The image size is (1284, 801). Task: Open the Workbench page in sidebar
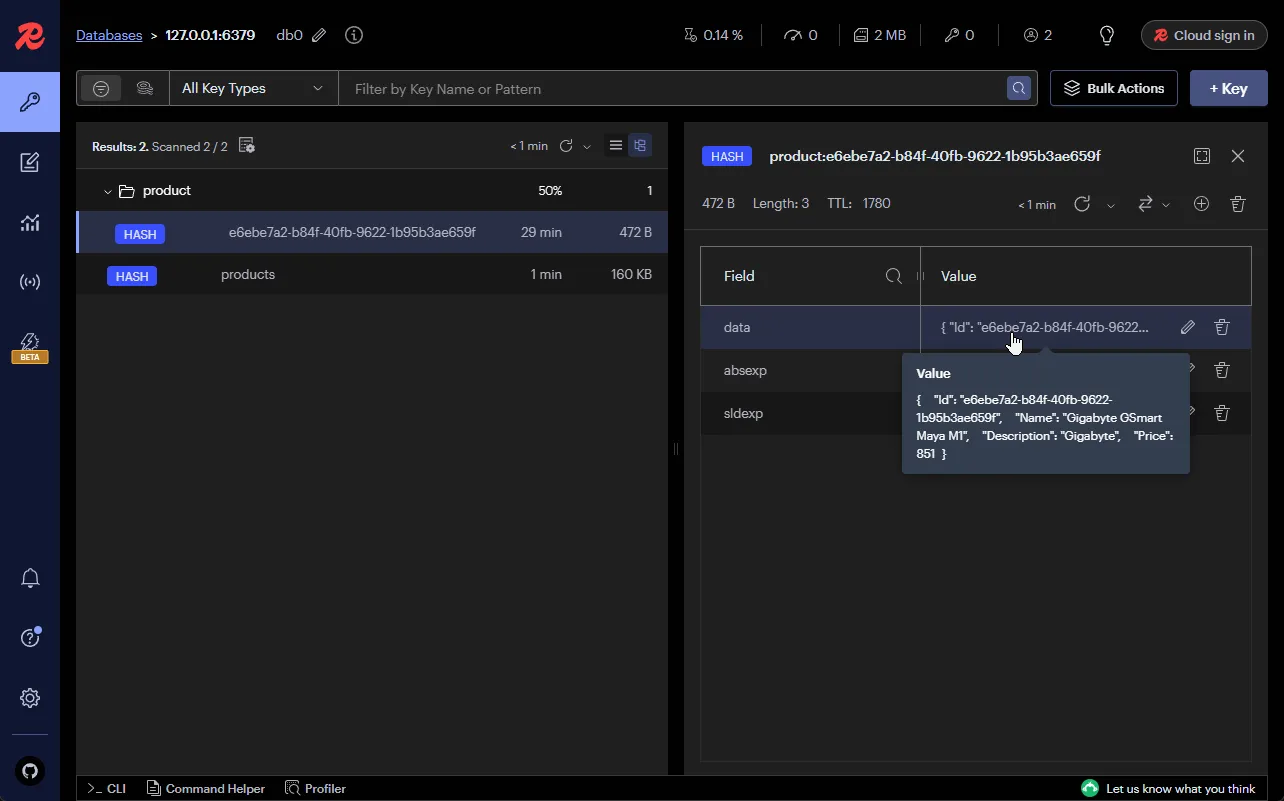[30, 162]
